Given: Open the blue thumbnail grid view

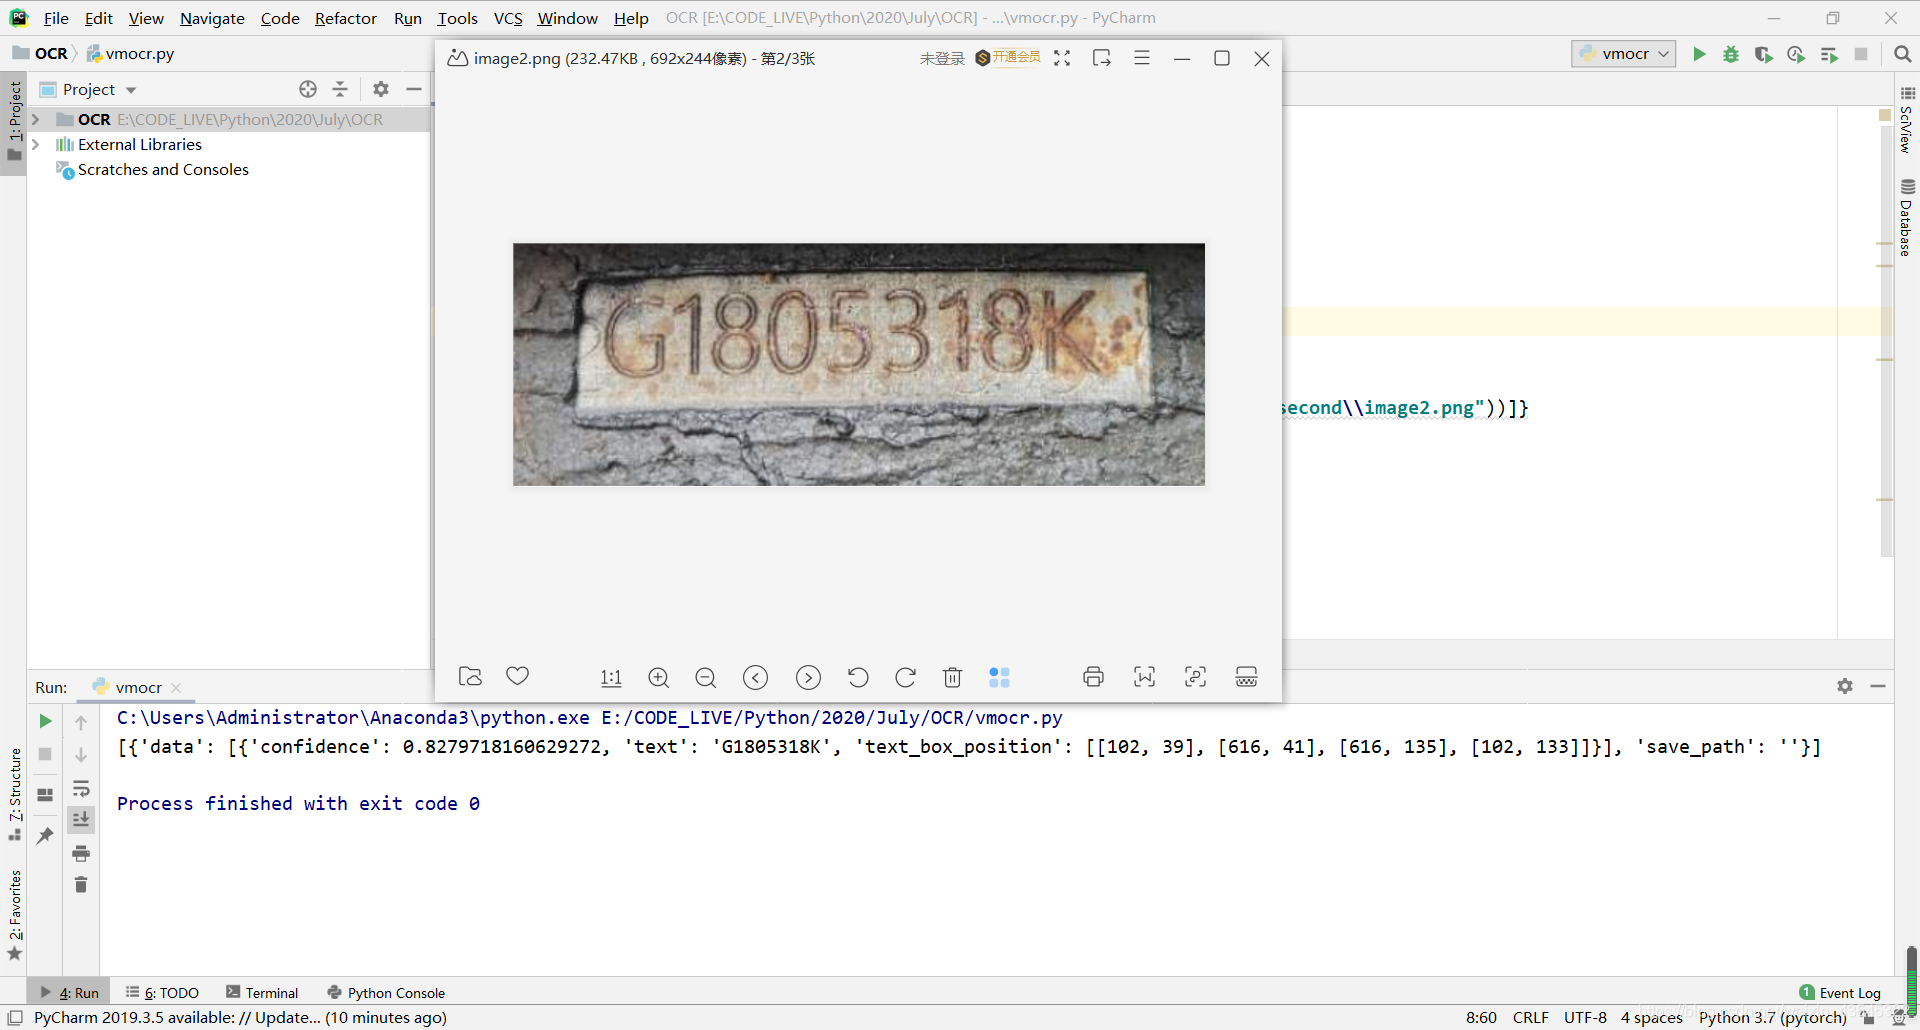Looking at the screenshot, I should (x=999, y=678).
